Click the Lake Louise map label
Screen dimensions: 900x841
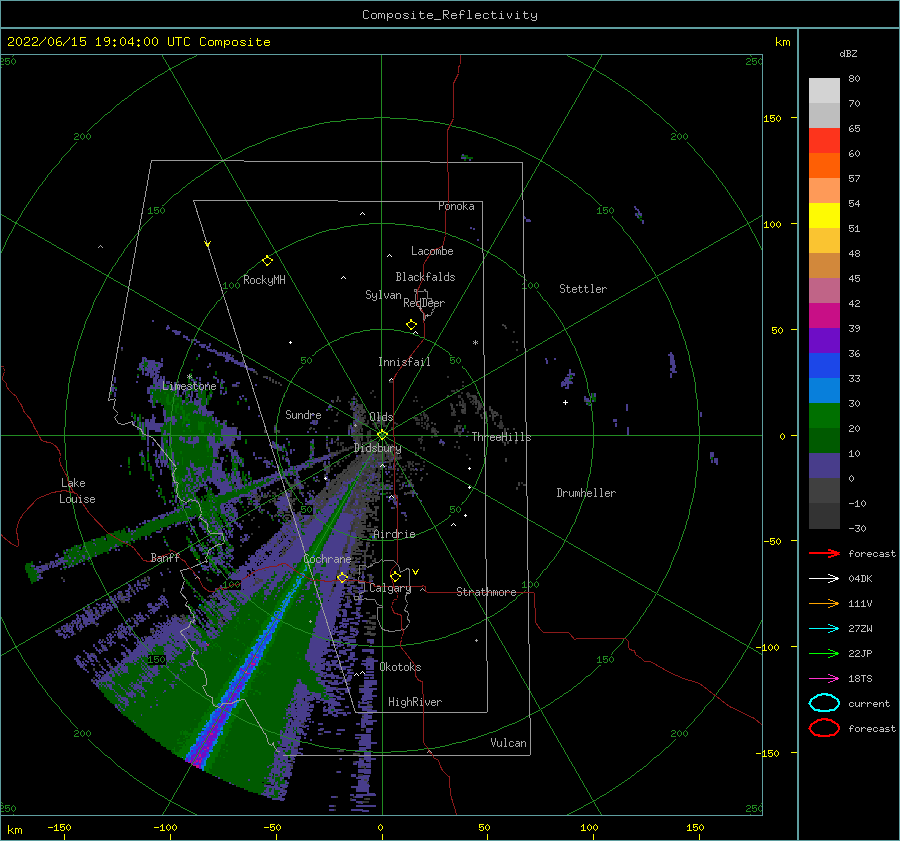pos(77,491)
